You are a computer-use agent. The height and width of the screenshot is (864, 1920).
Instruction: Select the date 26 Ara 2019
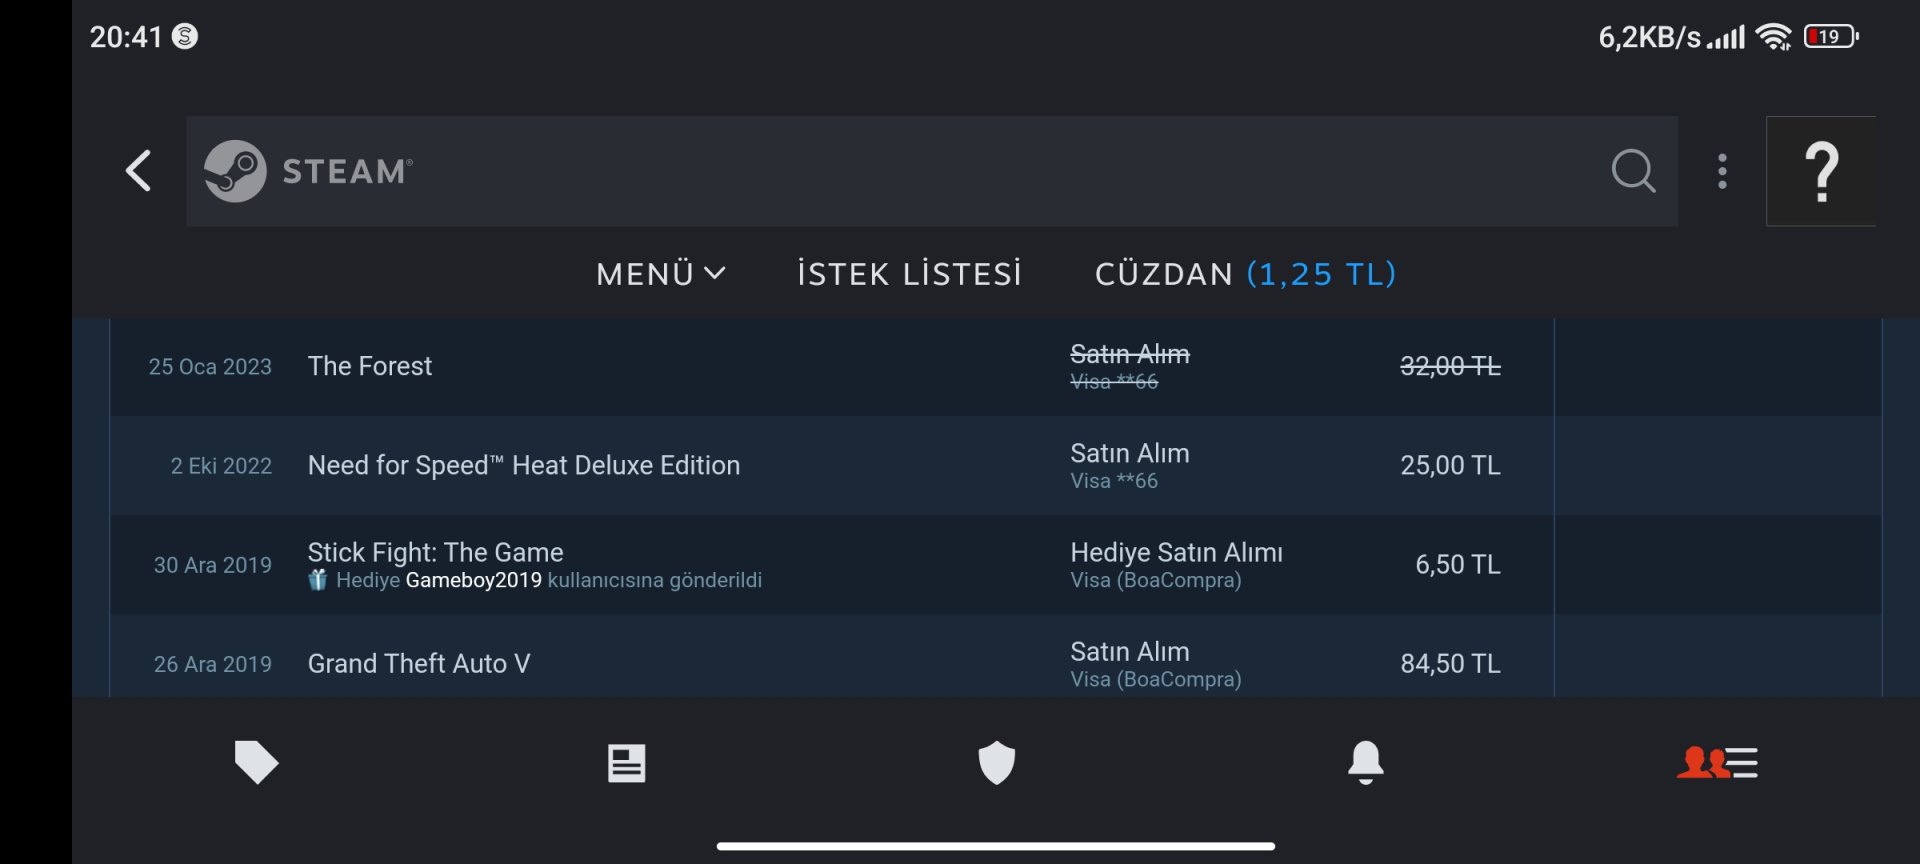tap(212, 664)
